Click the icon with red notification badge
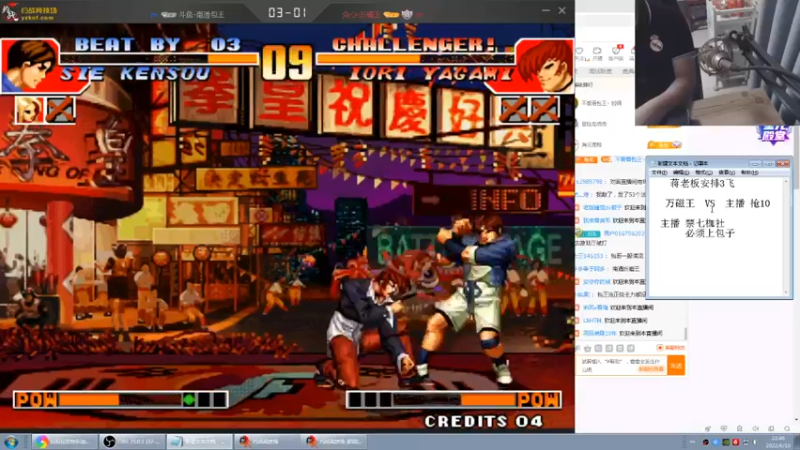The image size is (800, 450). pyautogui.click(x=616, y=50)
